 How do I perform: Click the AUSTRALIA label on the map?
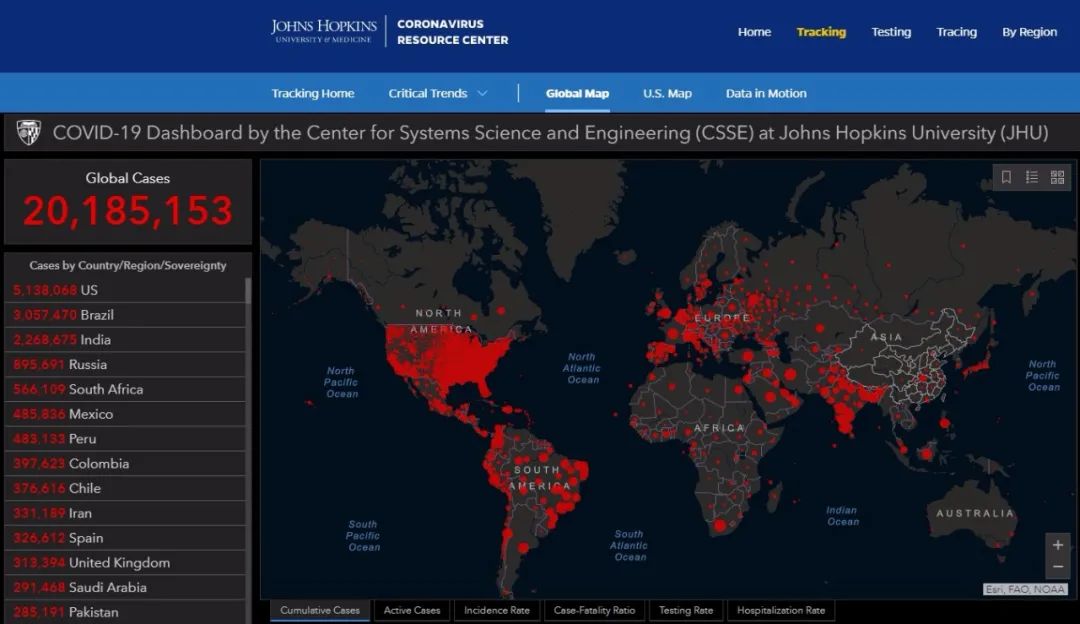(x=975, y=513)
